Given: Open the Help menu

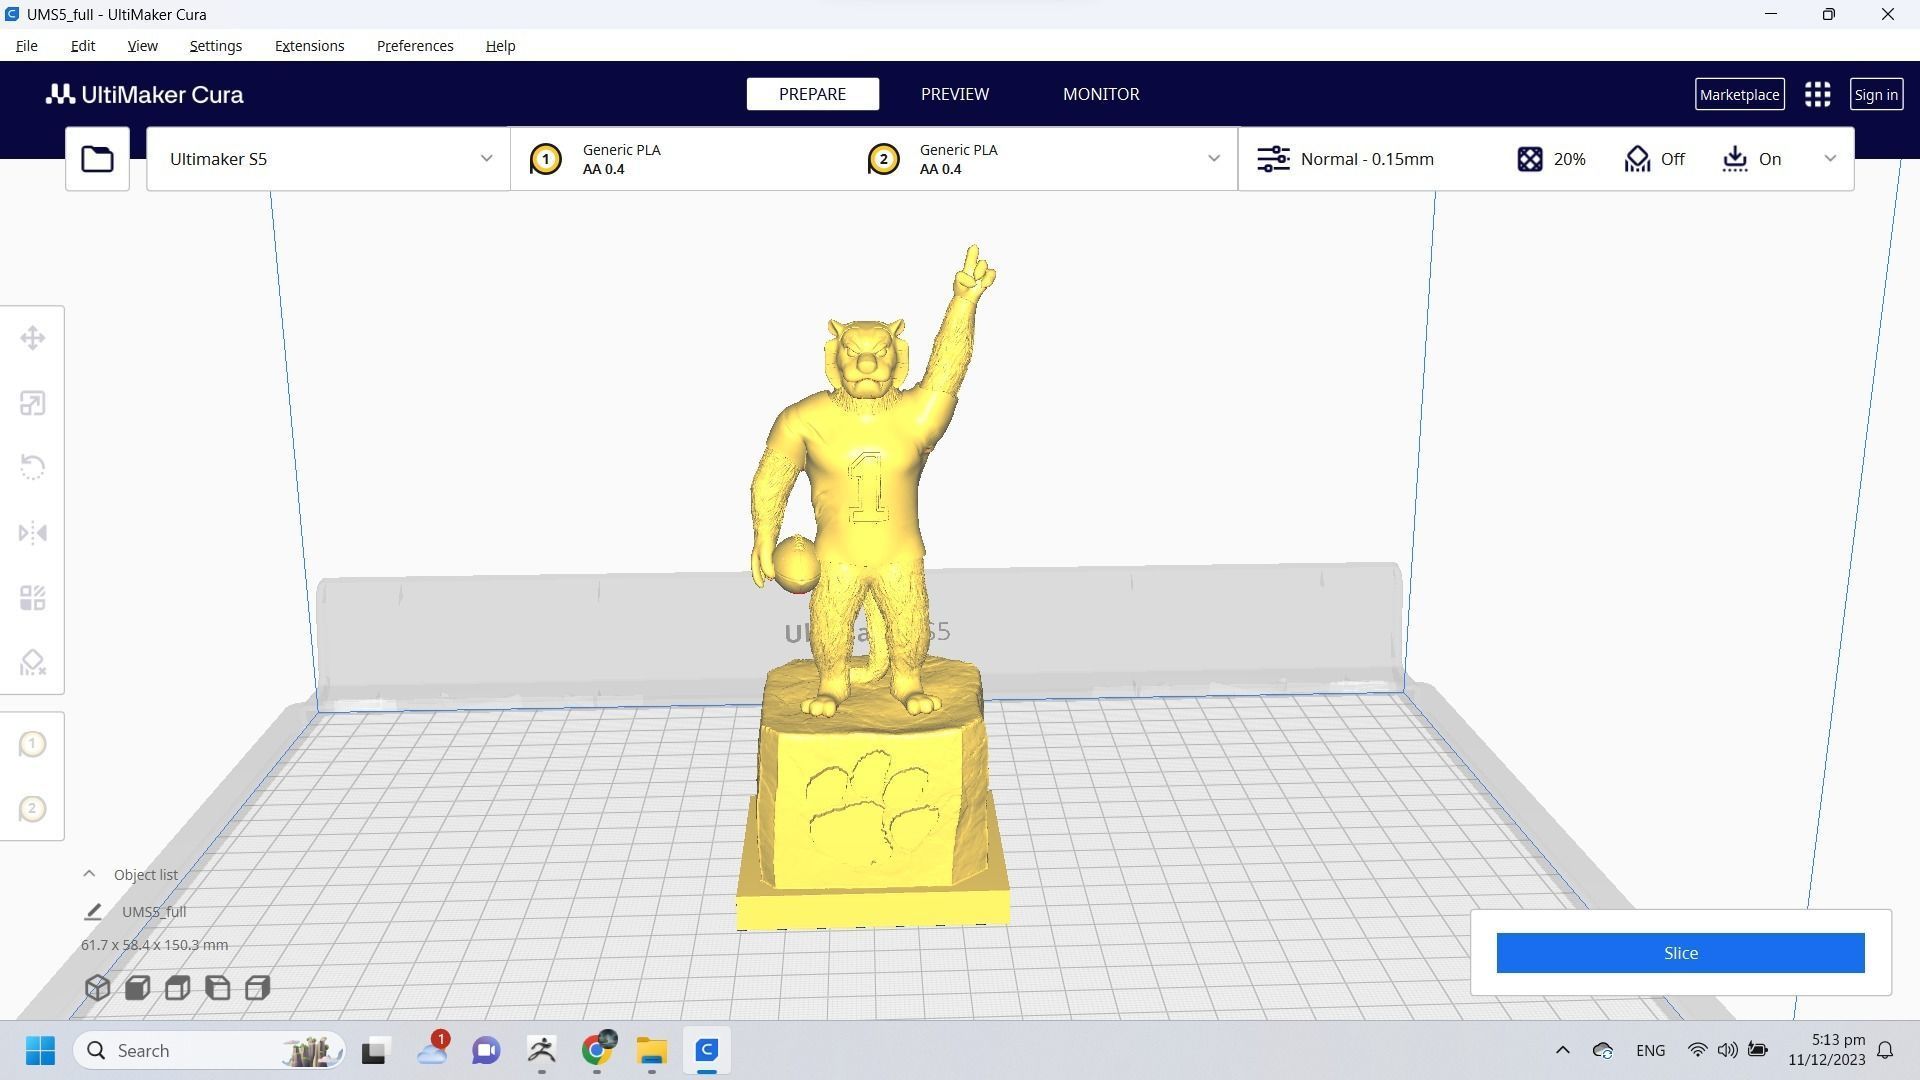Looking at the screenshot, I should (x=500, y=46).
